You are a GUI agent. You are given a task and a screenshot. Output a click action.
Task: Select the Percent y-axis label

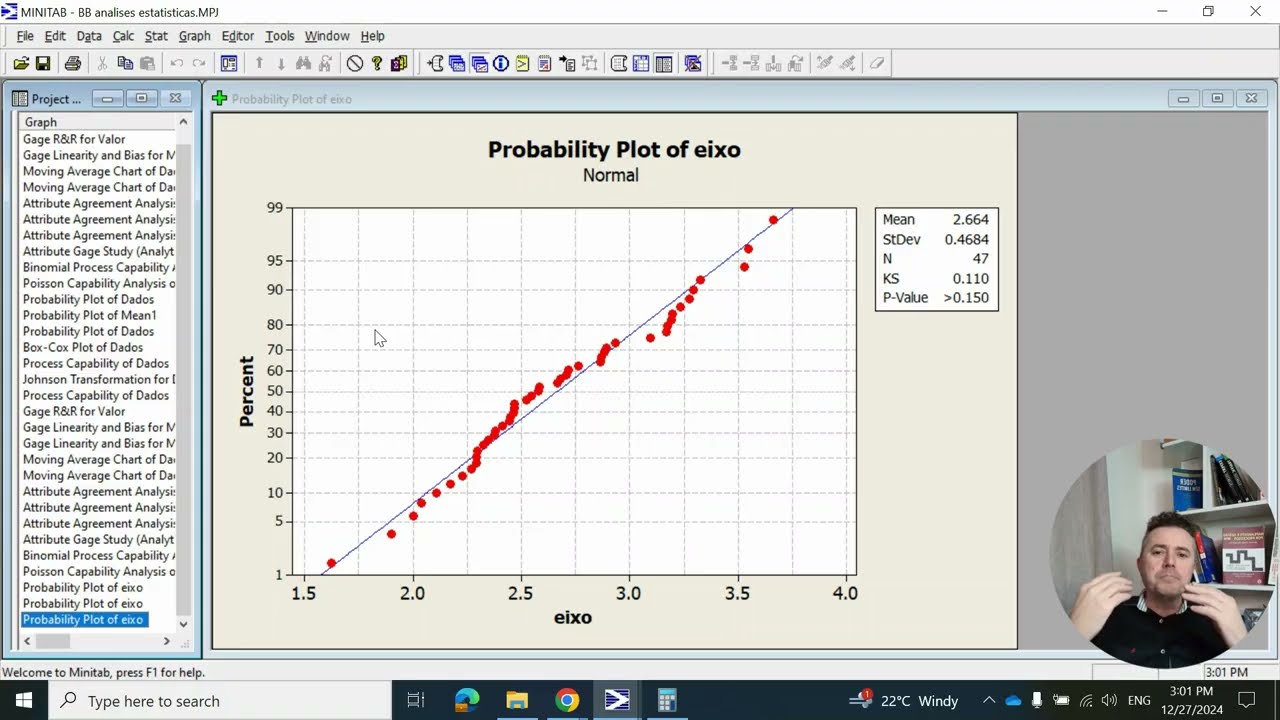click(x=246, y=391)
